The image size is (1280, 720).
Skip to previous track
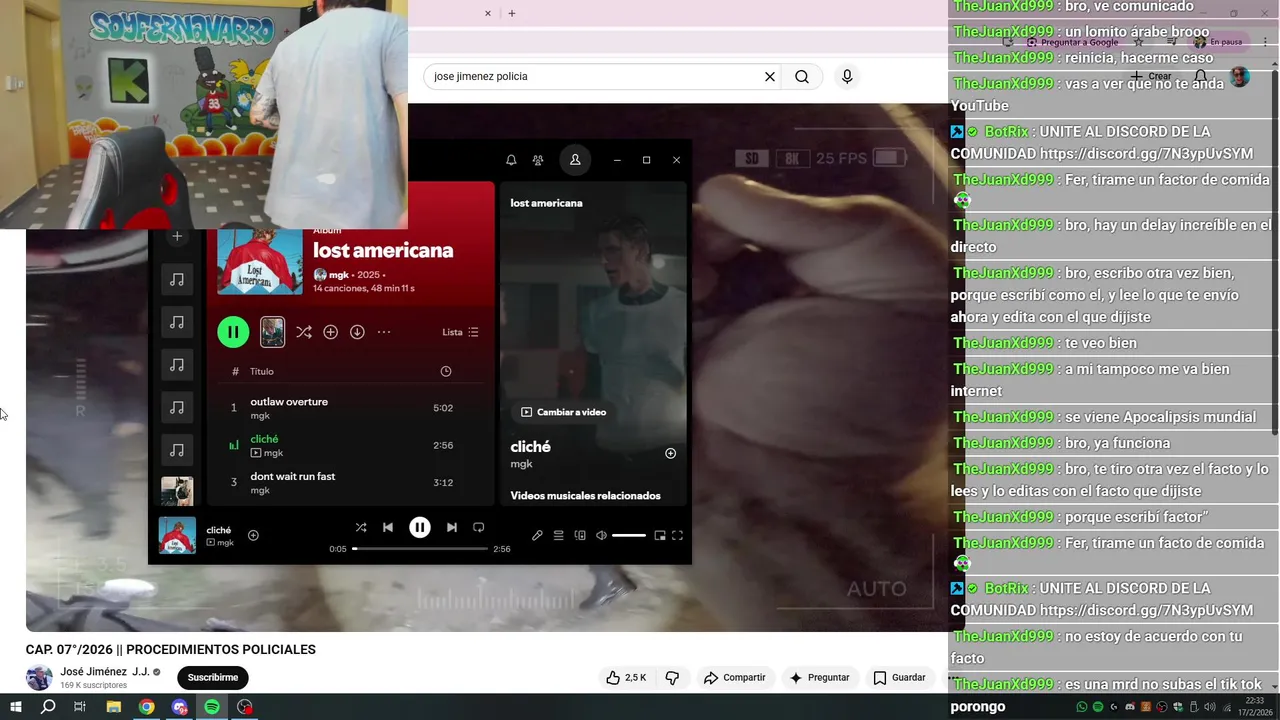[x=388, y=528]
